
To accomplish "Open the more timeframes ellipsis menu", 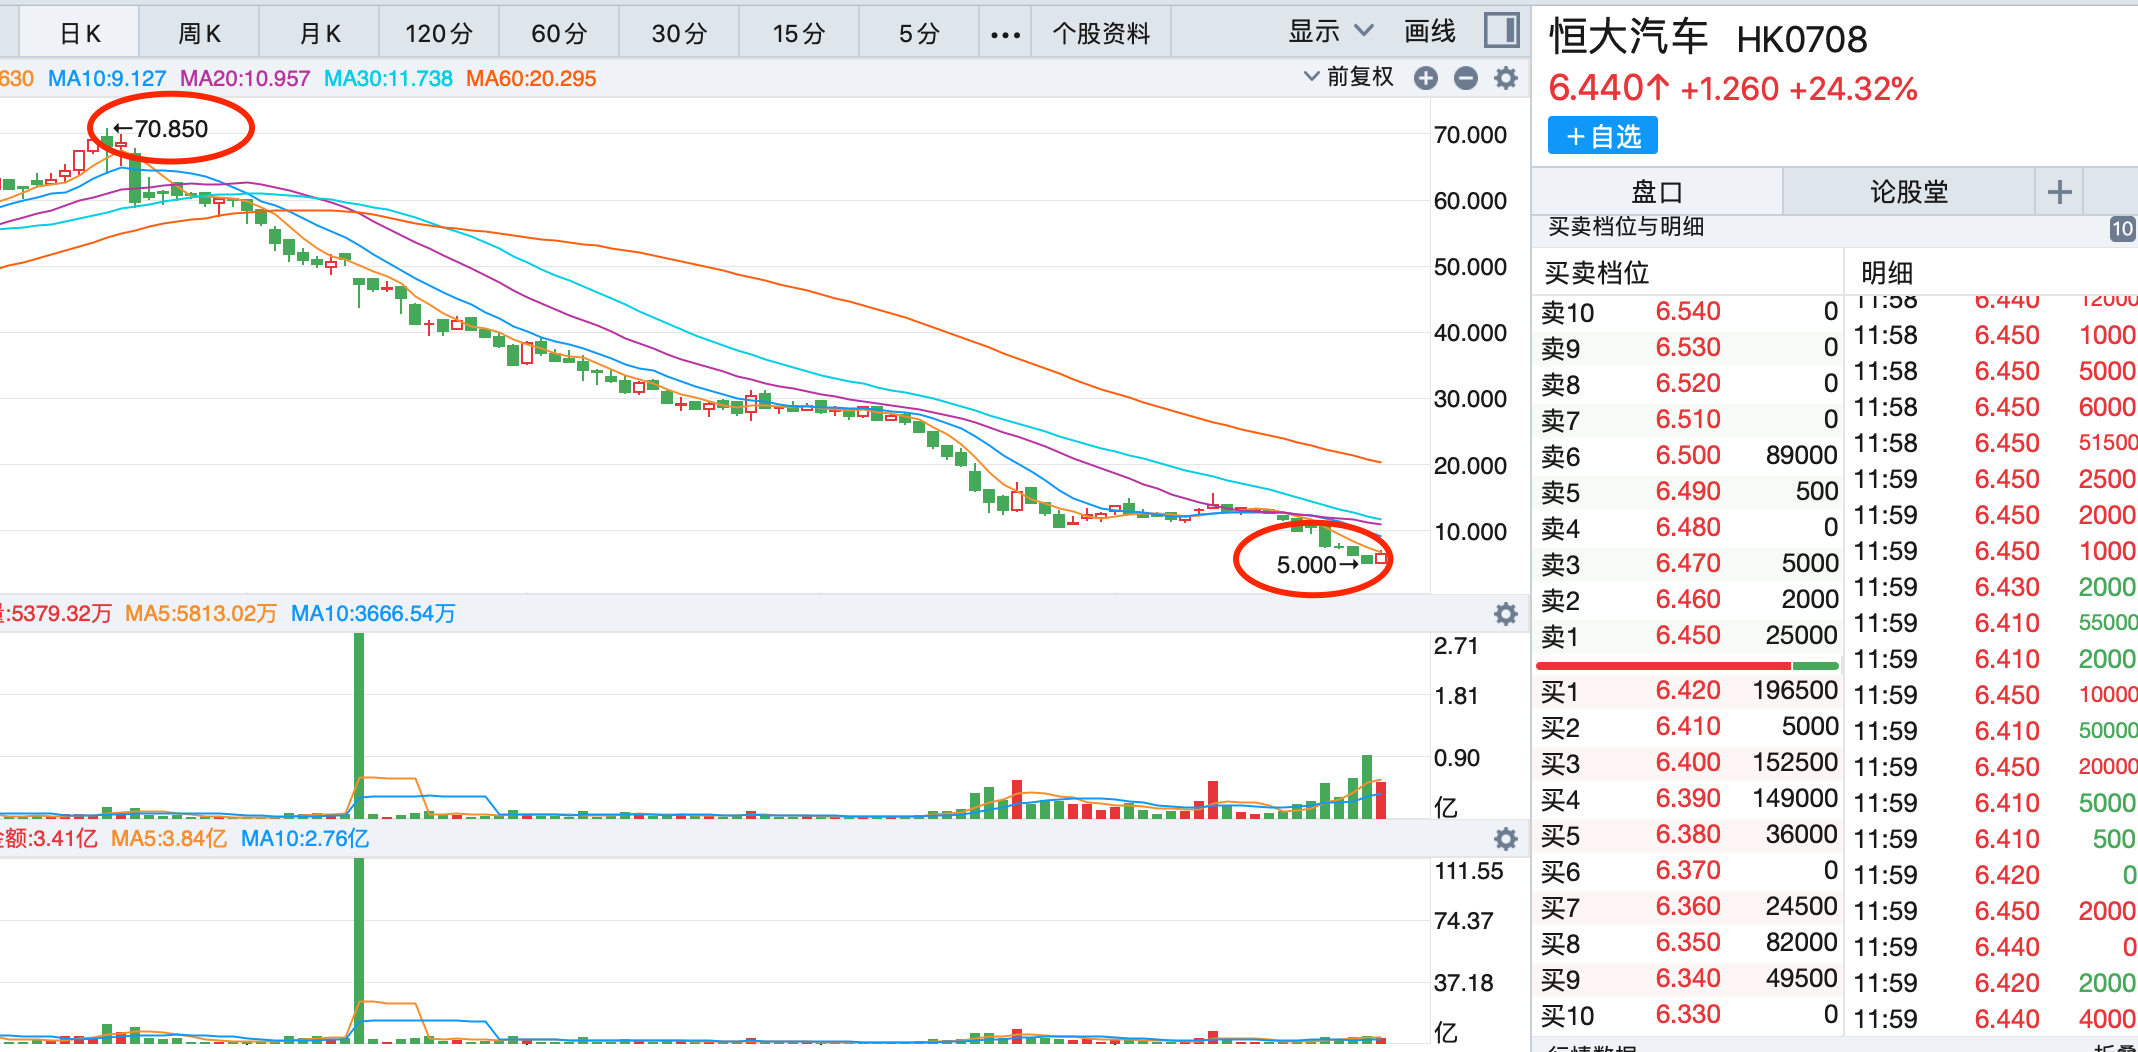I will click(1005, 35).
